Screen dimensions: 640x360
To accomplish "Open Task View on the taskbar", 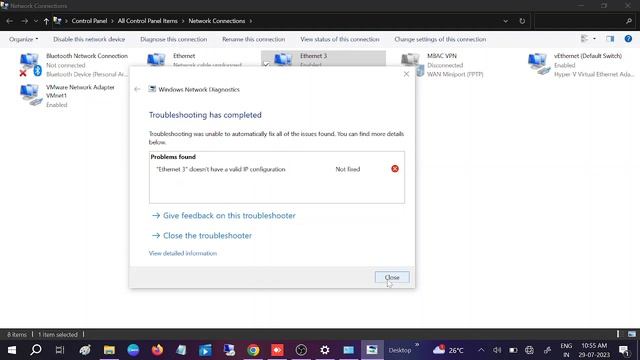I will click(60, 350).
